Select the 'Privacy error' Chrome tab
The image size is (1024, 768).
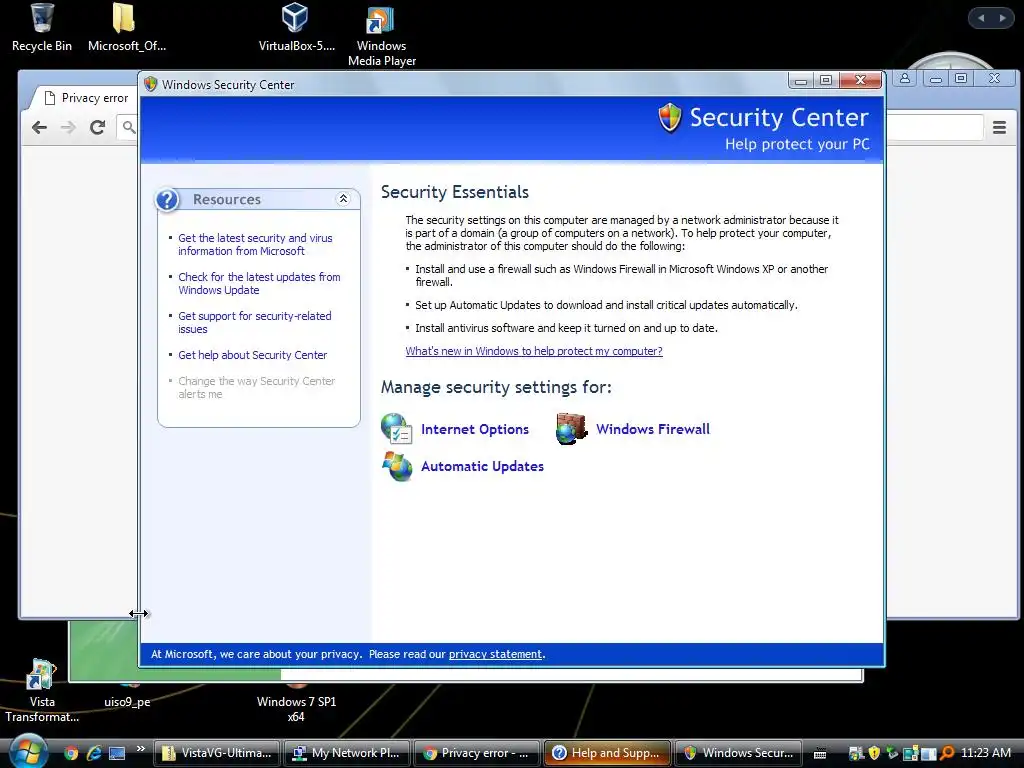86,98
